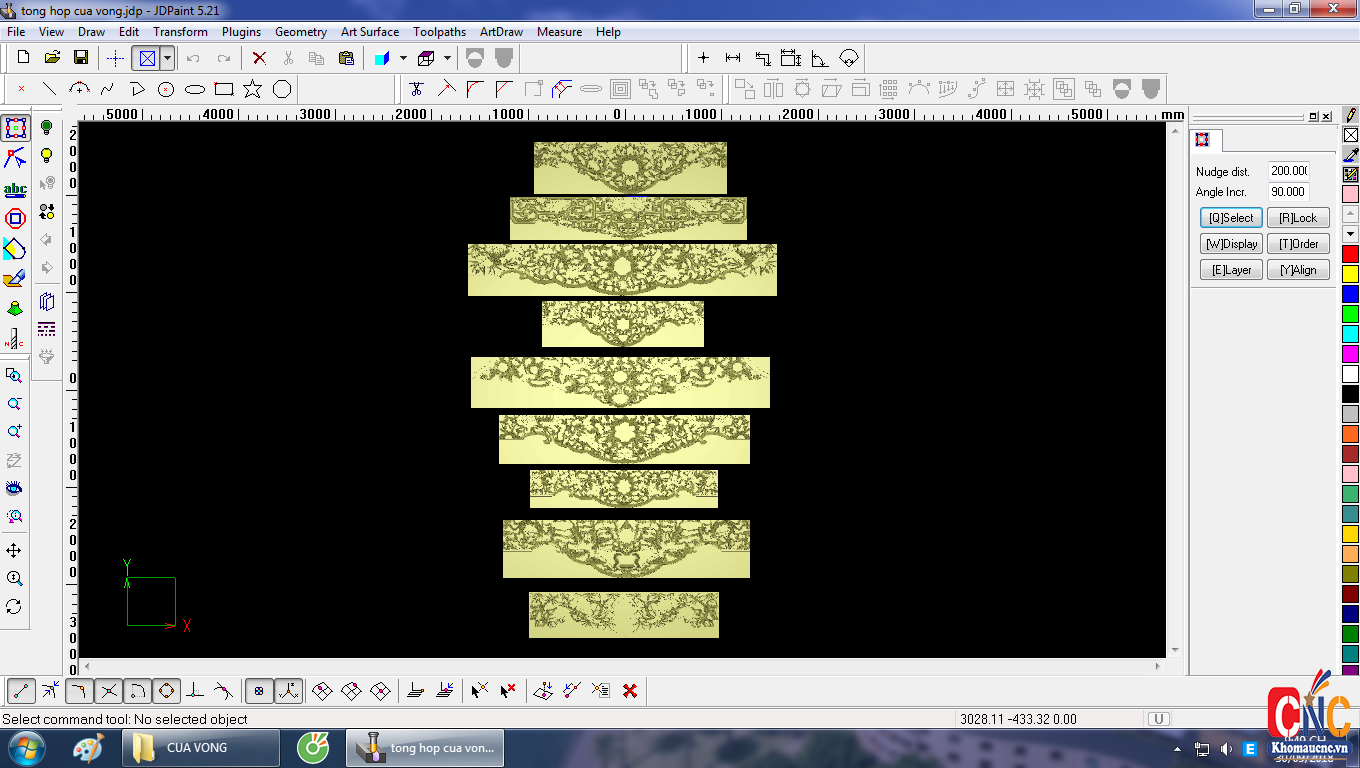Open the Art Surface menu
This screenshot has width=1360, height=768.
pos(369,32)
